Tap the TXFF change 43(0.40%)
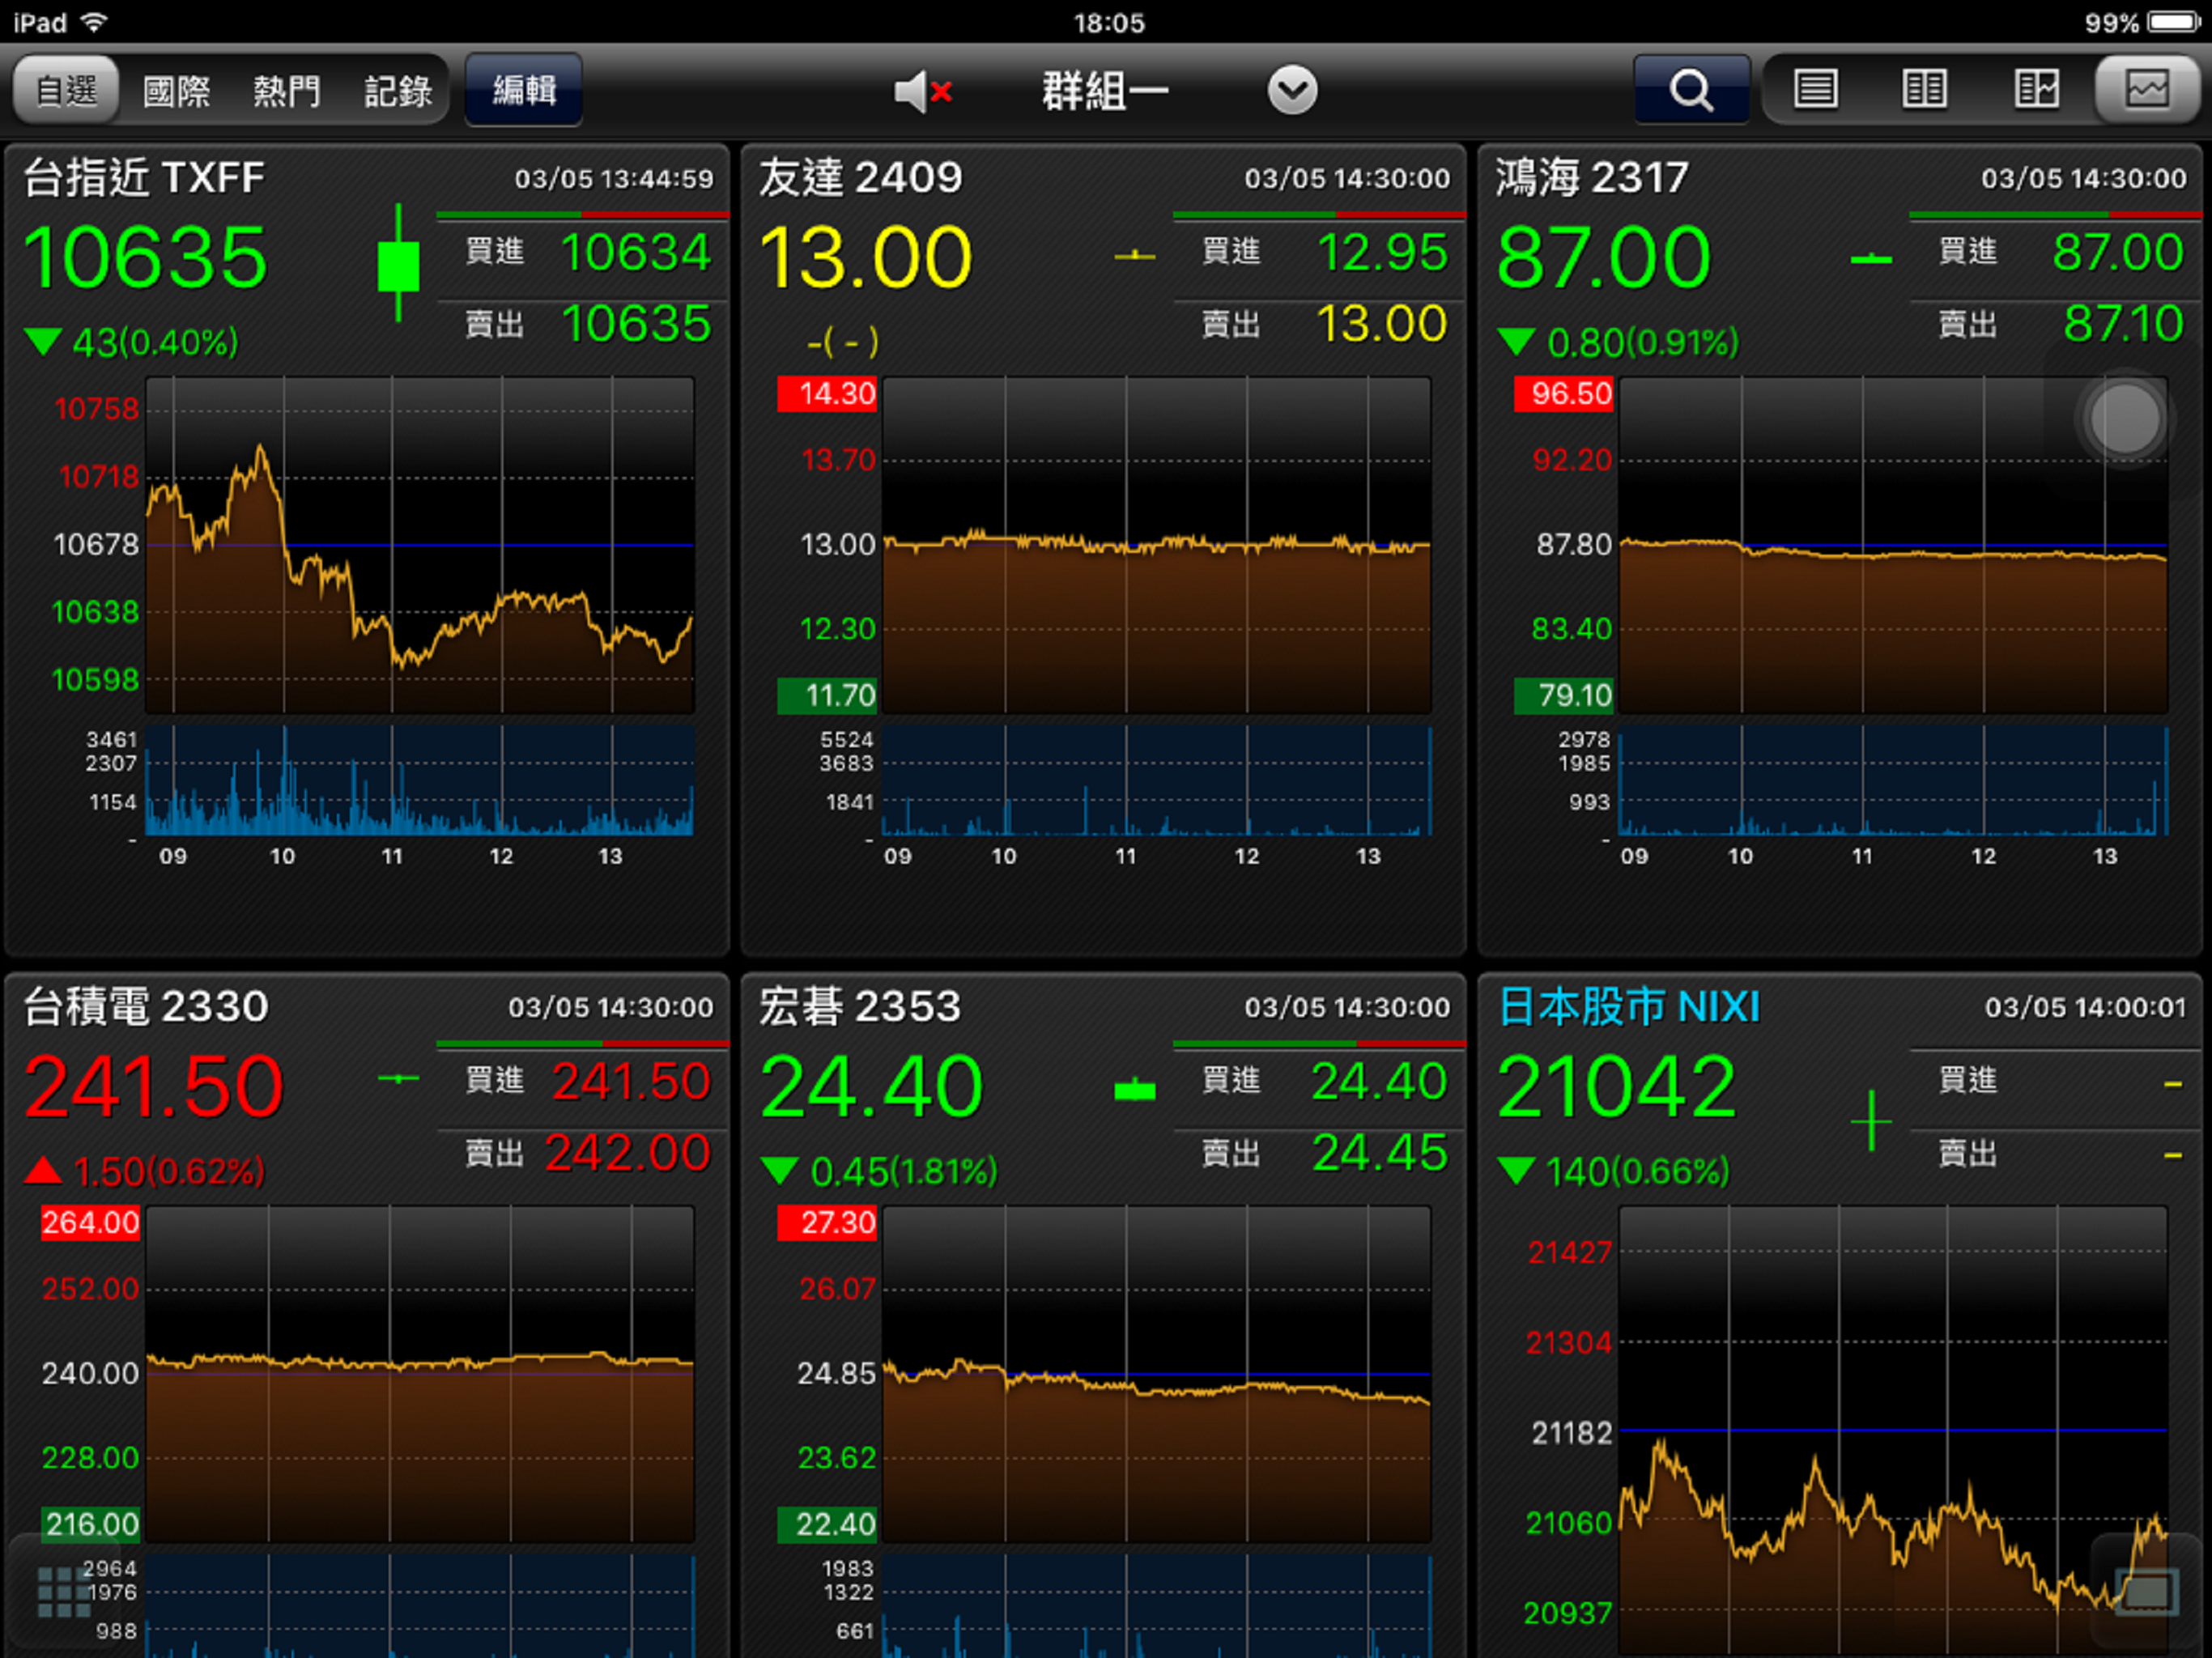This screenshot has height=1658, width=2212. coord(132,343)
